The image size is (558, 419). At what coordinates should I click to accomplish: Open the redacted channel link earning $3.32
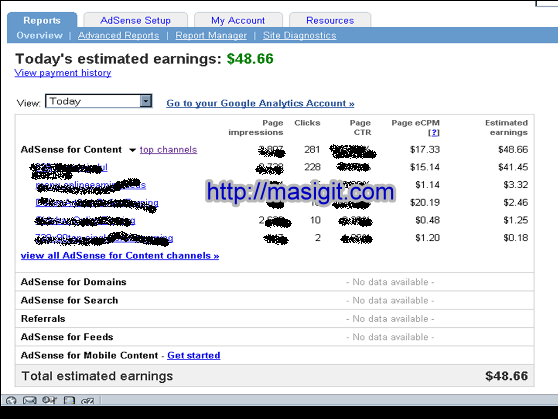[x=91, y=185]
